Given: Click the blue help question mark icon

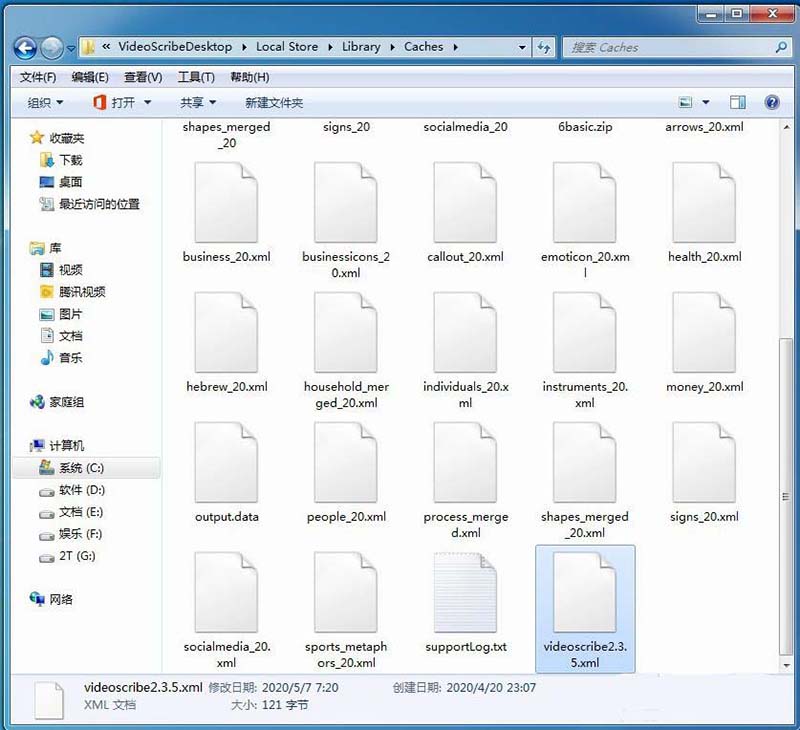Looking at the screenshot, I should [x=772, y=103].
